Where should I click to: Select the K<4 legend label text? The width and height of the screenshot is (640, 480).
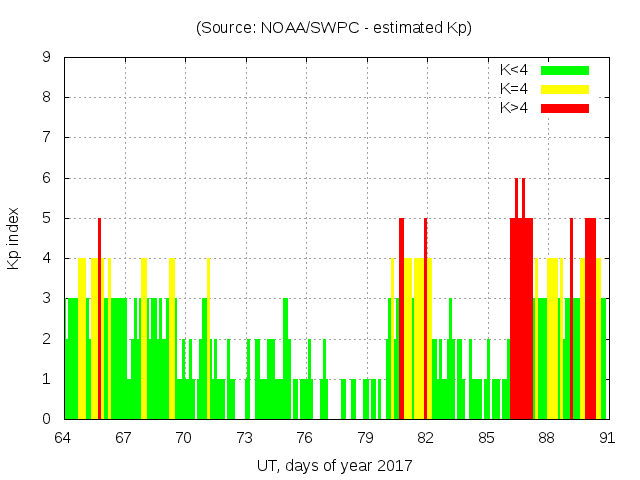tap(514, 70)
